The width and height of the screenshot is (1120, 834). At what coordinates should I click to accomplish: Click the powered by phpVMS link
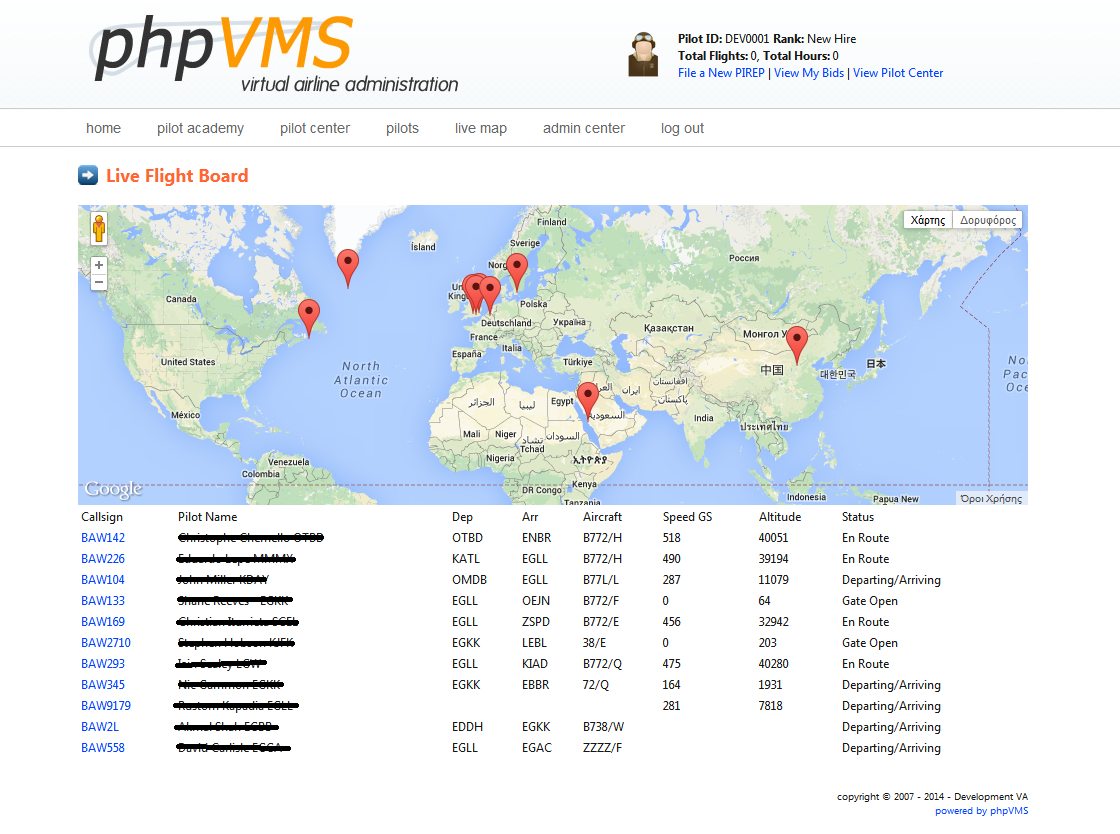[x=981, y=811]
